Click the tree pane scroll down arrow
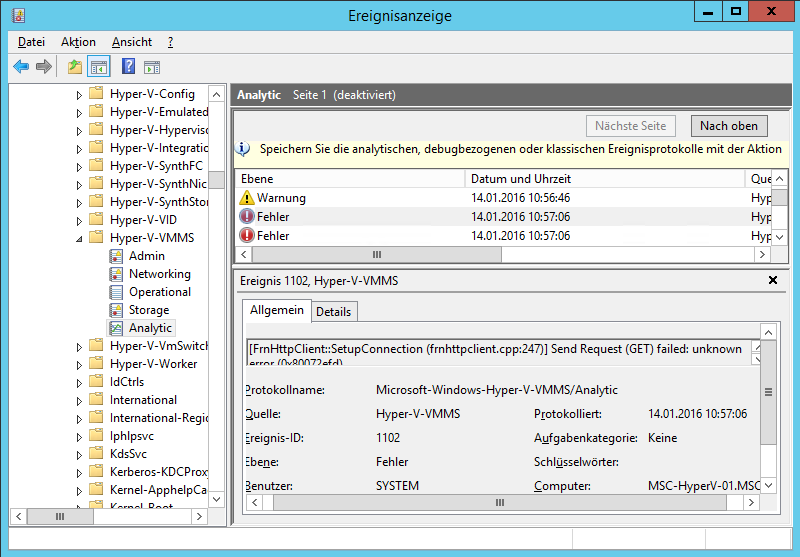This screenshot has height=557, width=800. (217, 499)
